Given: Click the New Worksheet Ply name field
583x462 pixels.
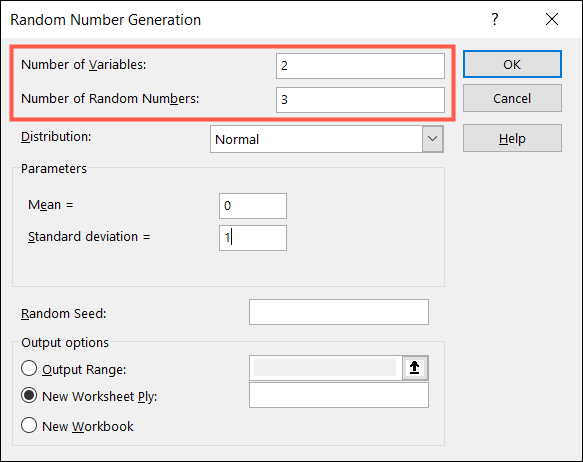Looking at the screenshot, I should point(339,395).
